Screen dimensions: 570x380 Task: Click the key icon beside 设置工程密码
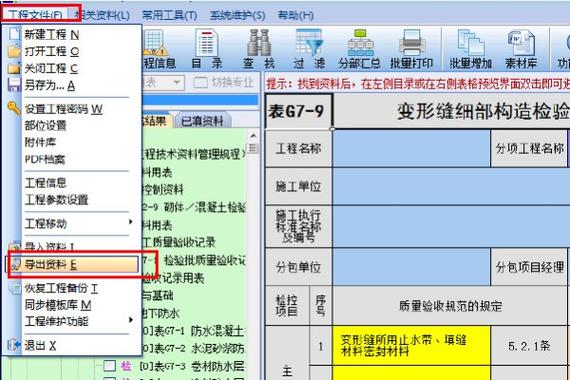(x=15, y=108)
